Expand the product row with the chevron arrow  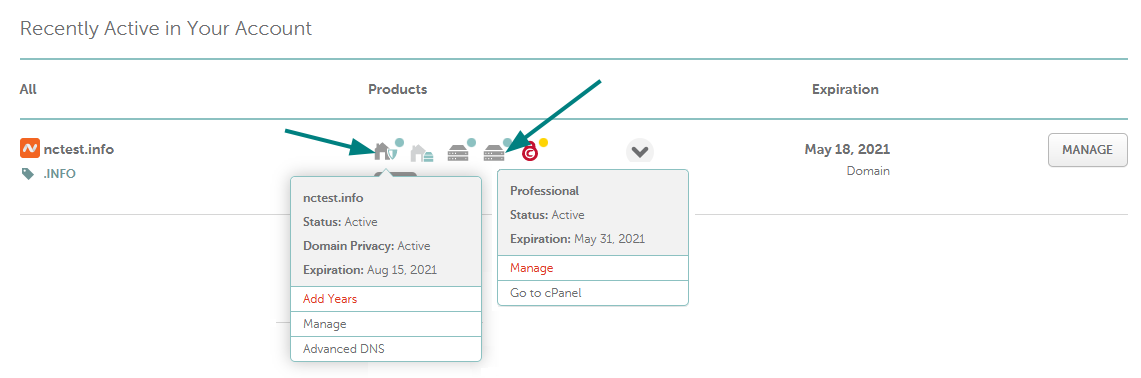[x=640, y=151]
